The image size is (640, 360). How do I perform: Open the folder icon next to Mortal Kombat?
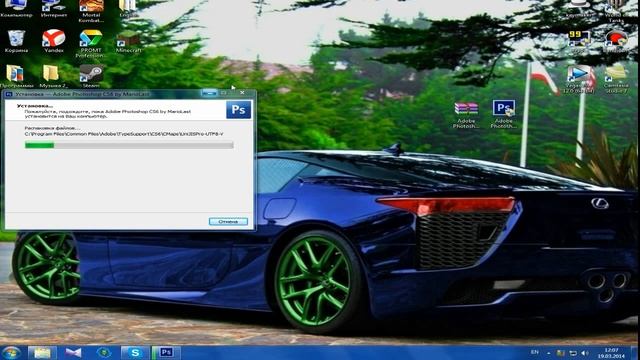click(x=128, y=9)
